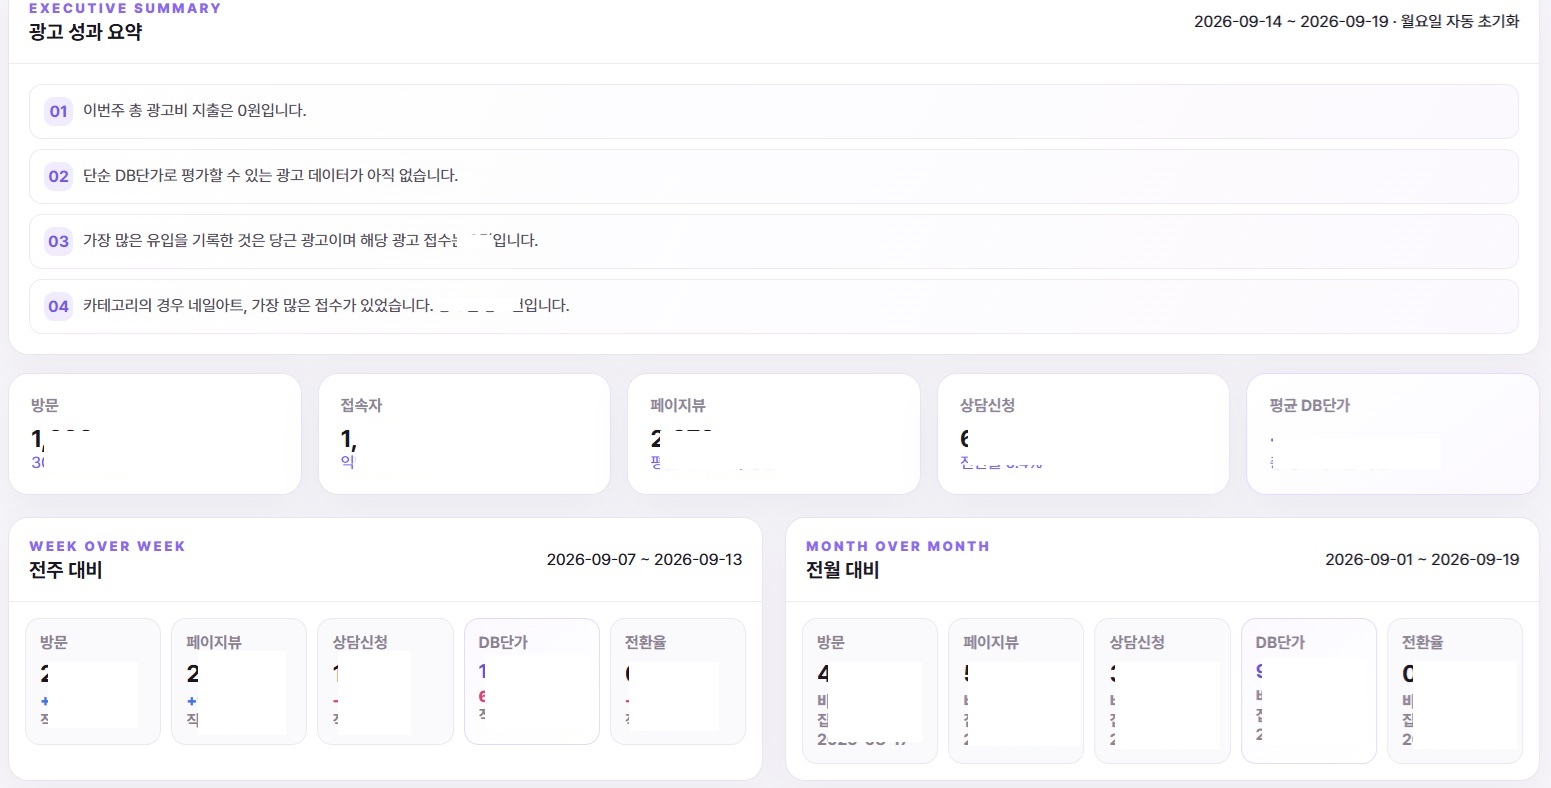This screenshot has height=788, width=1551.
Task: Select the '페이지뷰' label under 전월 대비
Action: pyautogui.click(x=991, y=642)
